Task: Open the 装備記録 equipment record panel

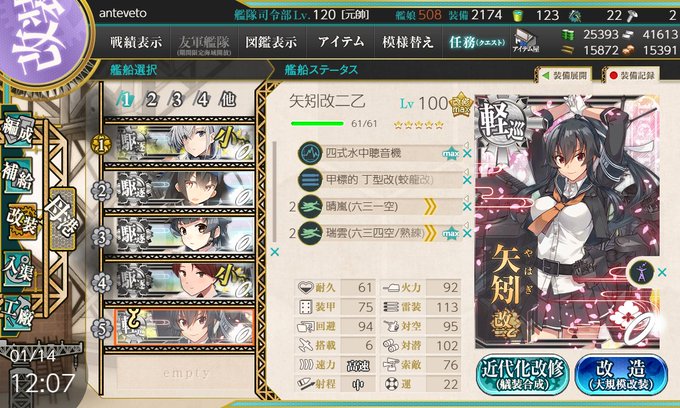Action: click(631, 75)
